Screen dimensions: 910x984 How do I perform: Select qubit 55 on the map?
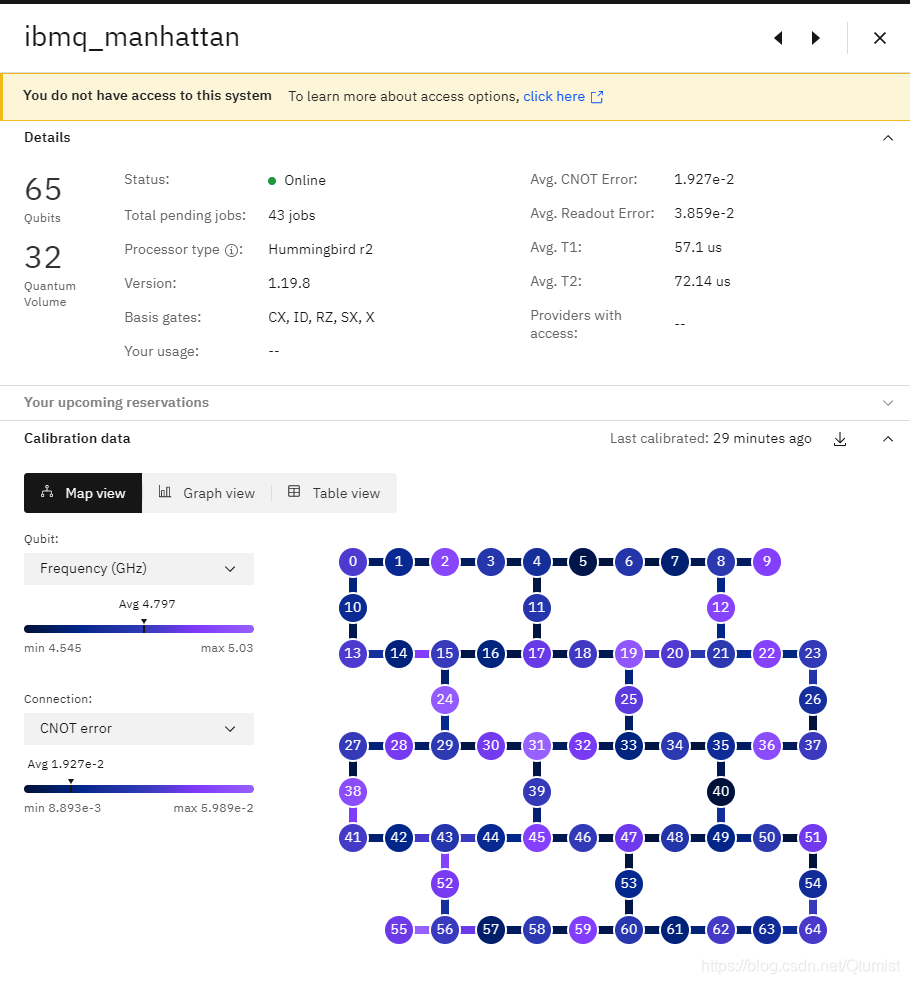[399, 929]
